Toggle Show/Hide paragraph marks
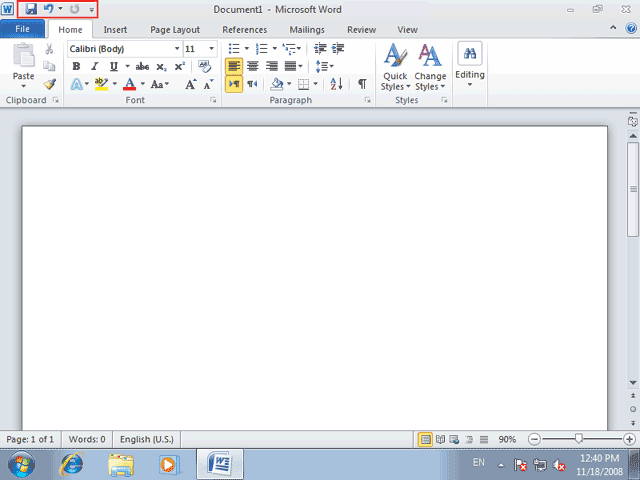 (362, 84)
